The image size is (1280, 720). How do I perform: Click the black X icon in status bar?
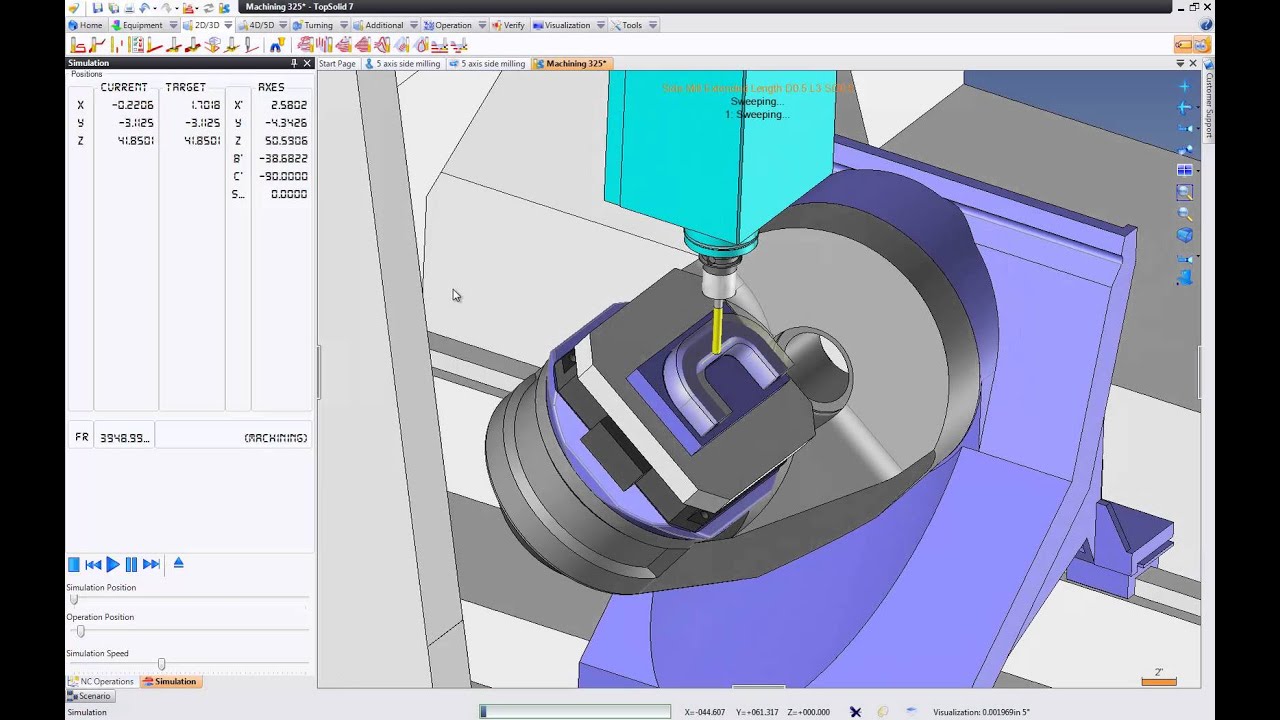pos(855,712)
